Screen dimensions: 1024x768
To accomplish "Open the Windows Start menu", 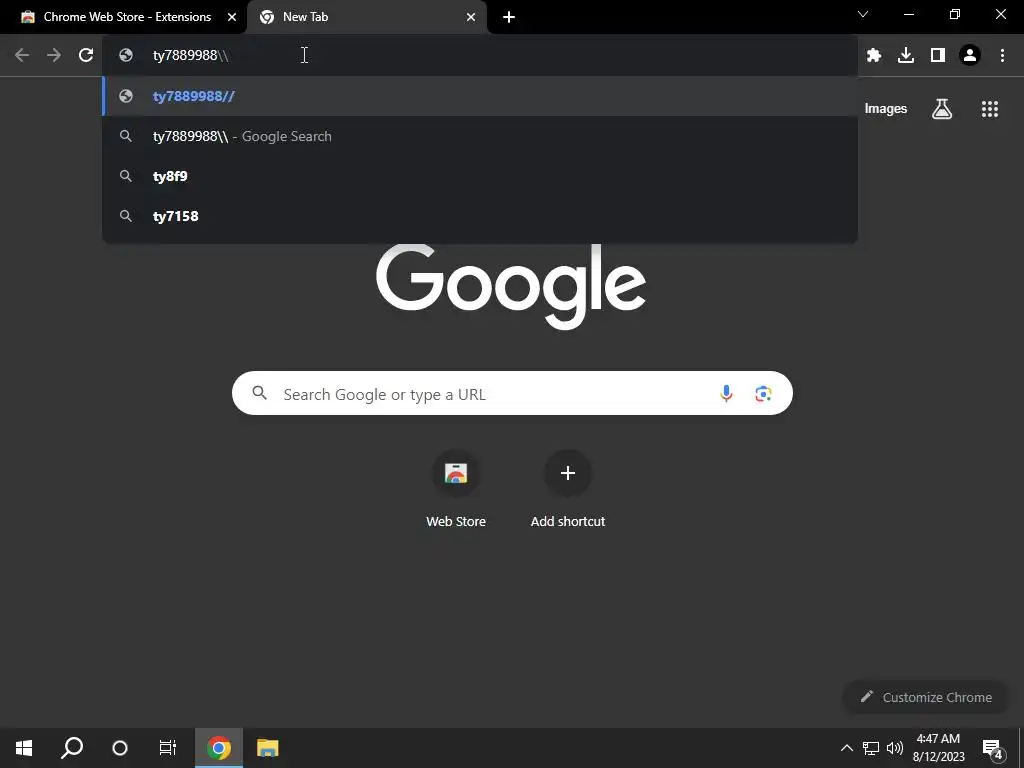I will pos(24,748).
